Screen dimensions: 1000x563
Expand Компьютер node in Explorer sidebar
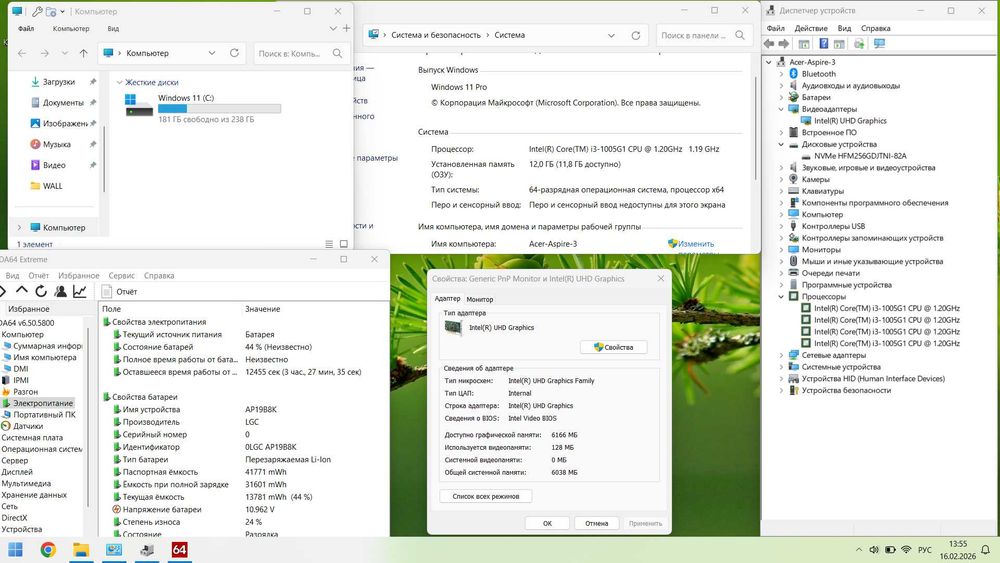coord(18,227)
